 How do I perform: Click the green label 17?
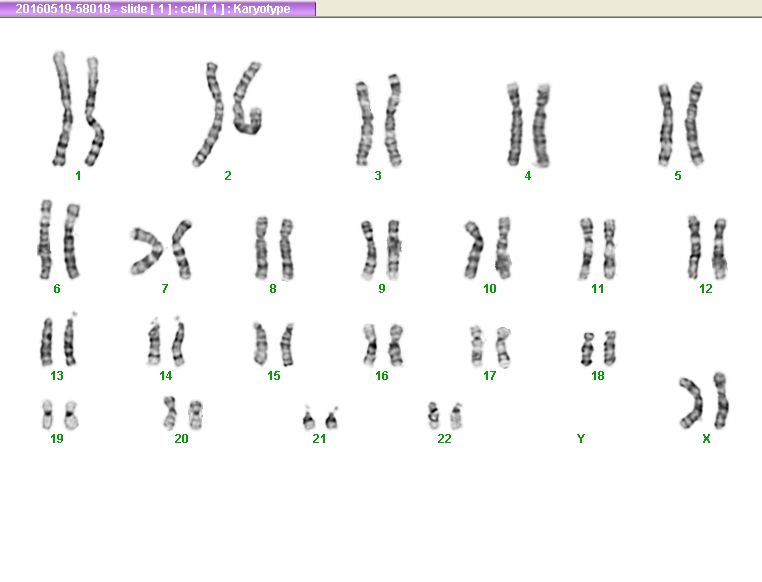pyautogui.click(x=490, y=376)
